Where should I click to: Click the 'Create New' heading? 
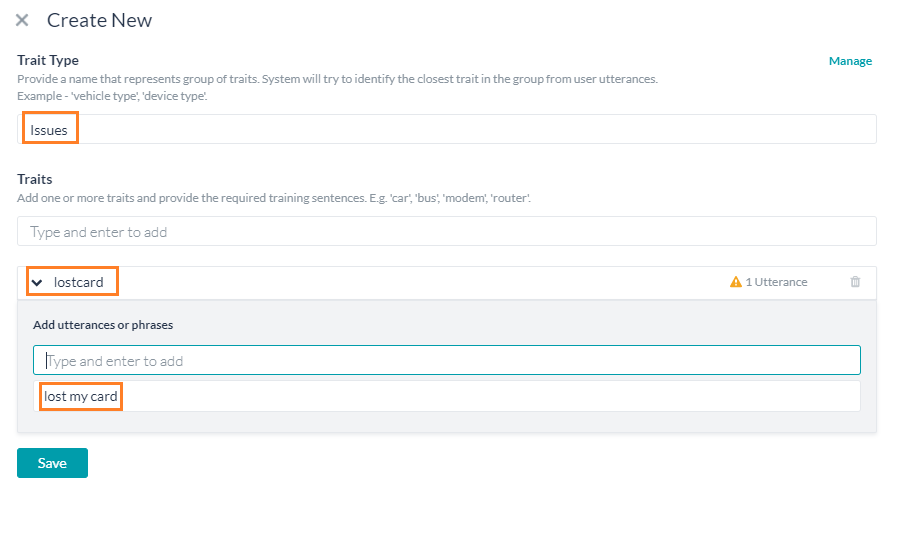click(99, 20)
